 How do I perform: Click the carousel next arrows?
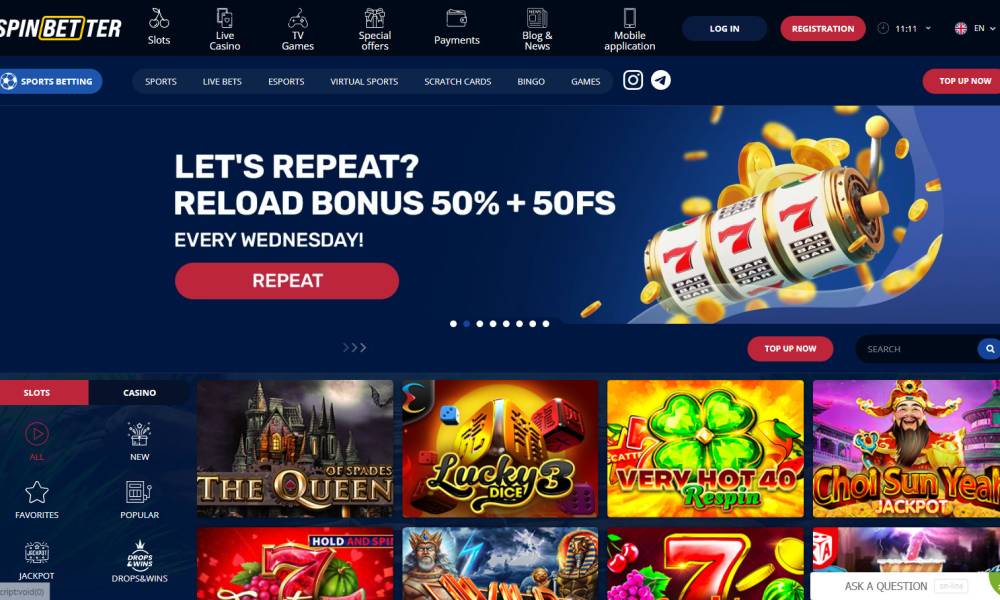pyautogui.click(x=355, y=348)
